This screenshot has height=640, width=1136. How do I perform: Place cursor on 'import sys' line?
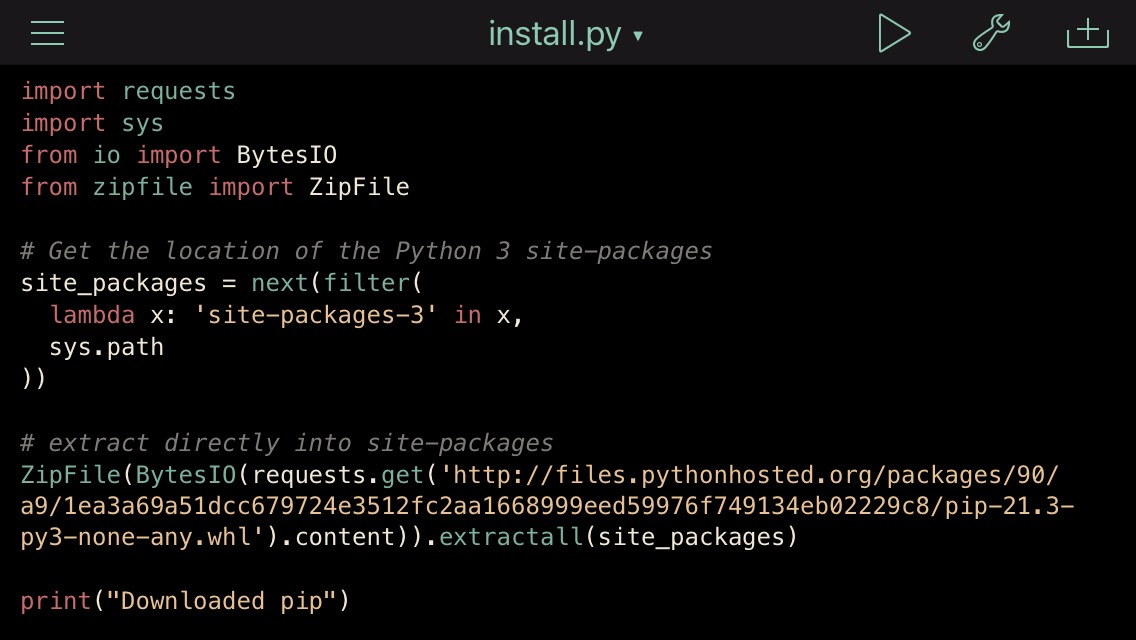[92, 123]
